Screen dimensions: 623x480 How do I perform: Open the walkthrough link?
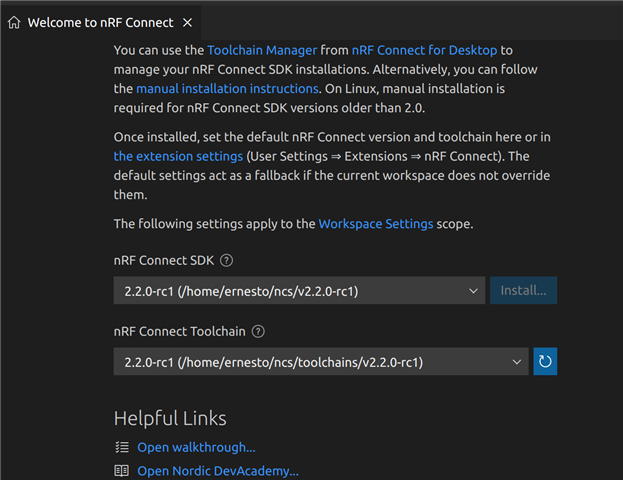[x=196, y=447]
